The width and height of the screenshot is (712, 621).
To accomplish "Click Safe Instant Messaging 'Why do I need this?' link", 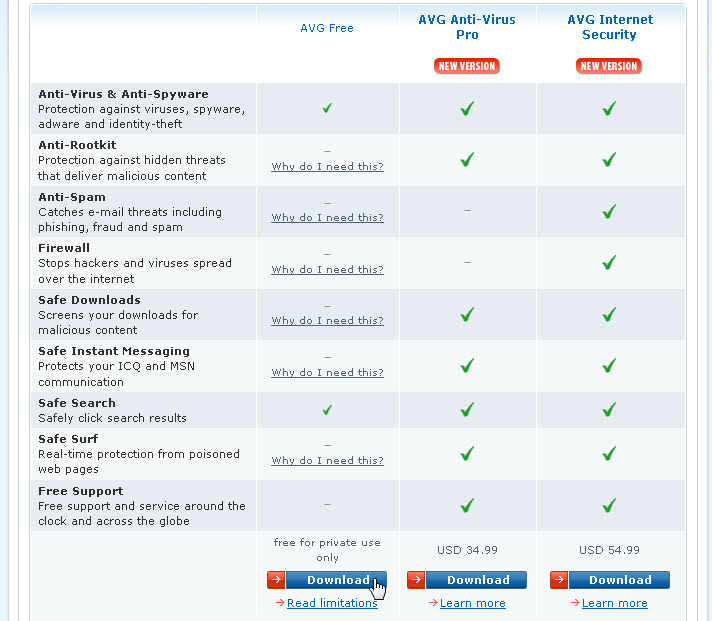I will (327, 372).
